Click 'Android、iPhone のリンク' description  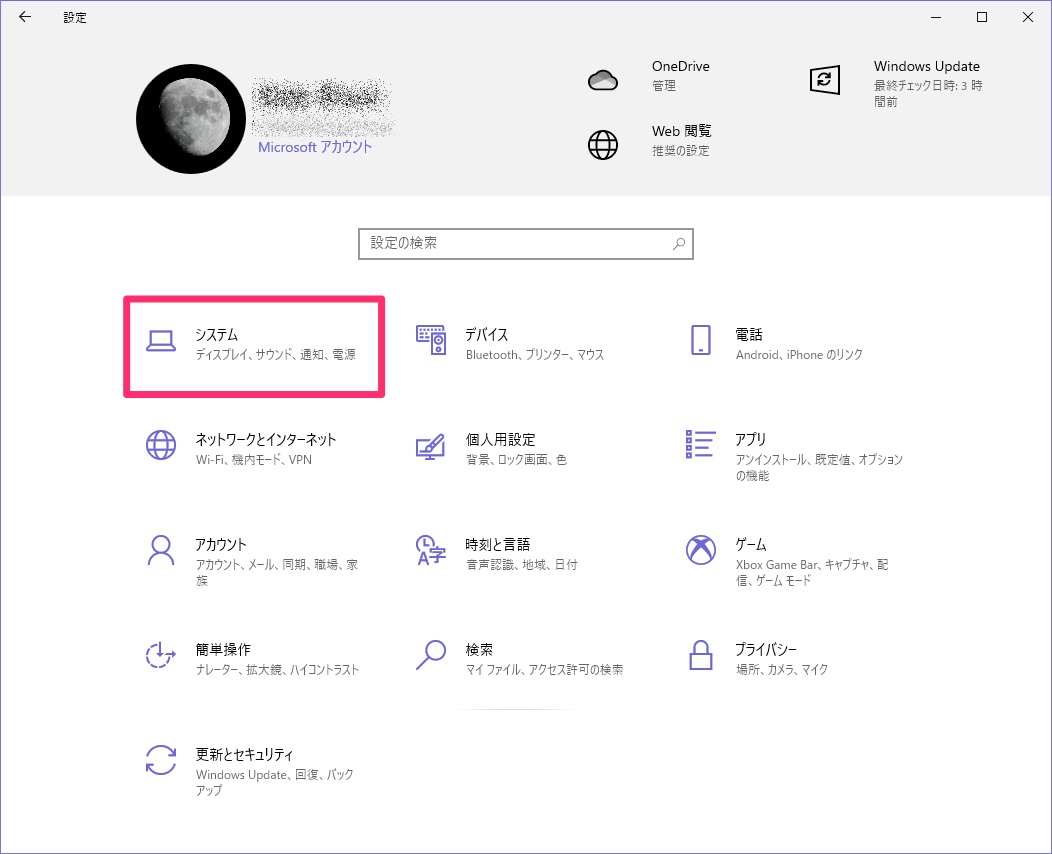(x=799, y=354)
